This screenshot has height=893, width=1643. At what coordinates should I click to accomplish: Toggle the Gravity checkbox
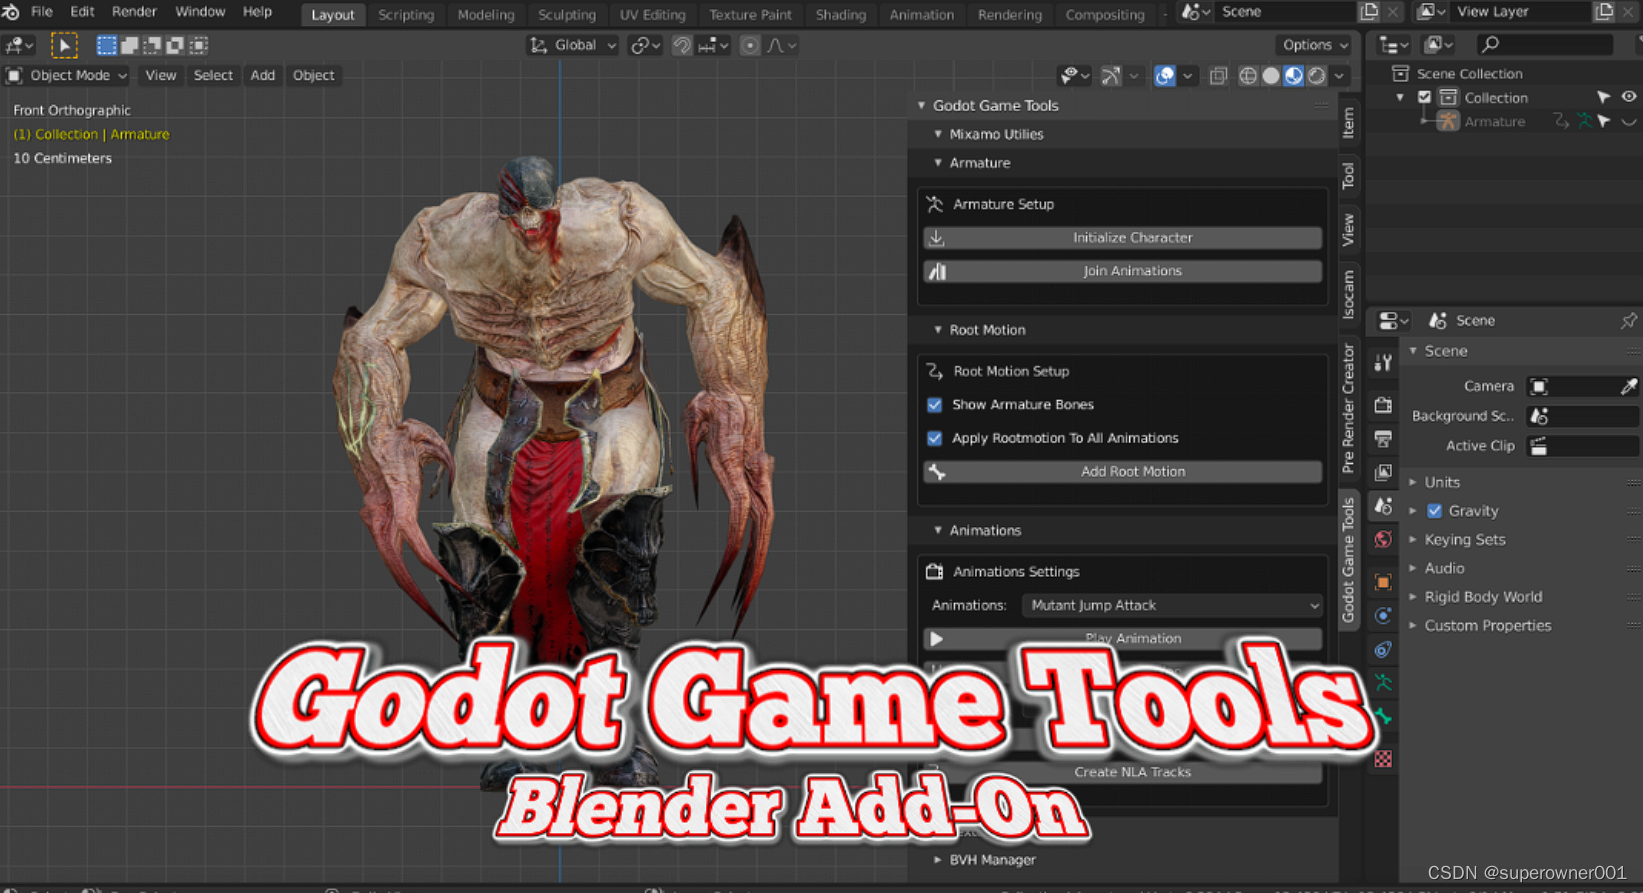[1434, 511]
